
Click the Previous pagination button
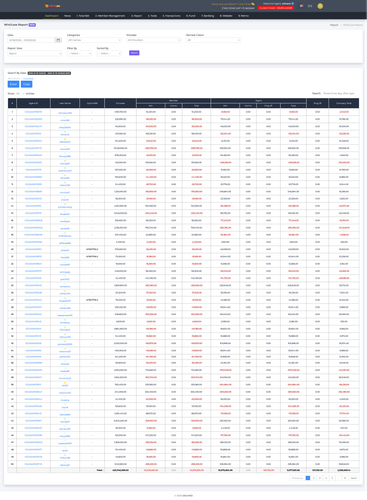coord(297,478)
